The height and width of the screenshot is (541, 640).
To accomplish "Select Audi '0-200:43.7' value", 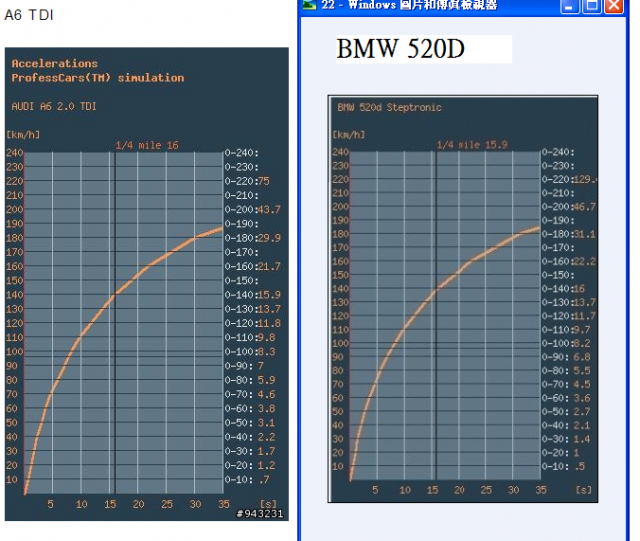I will click(253, 209).
